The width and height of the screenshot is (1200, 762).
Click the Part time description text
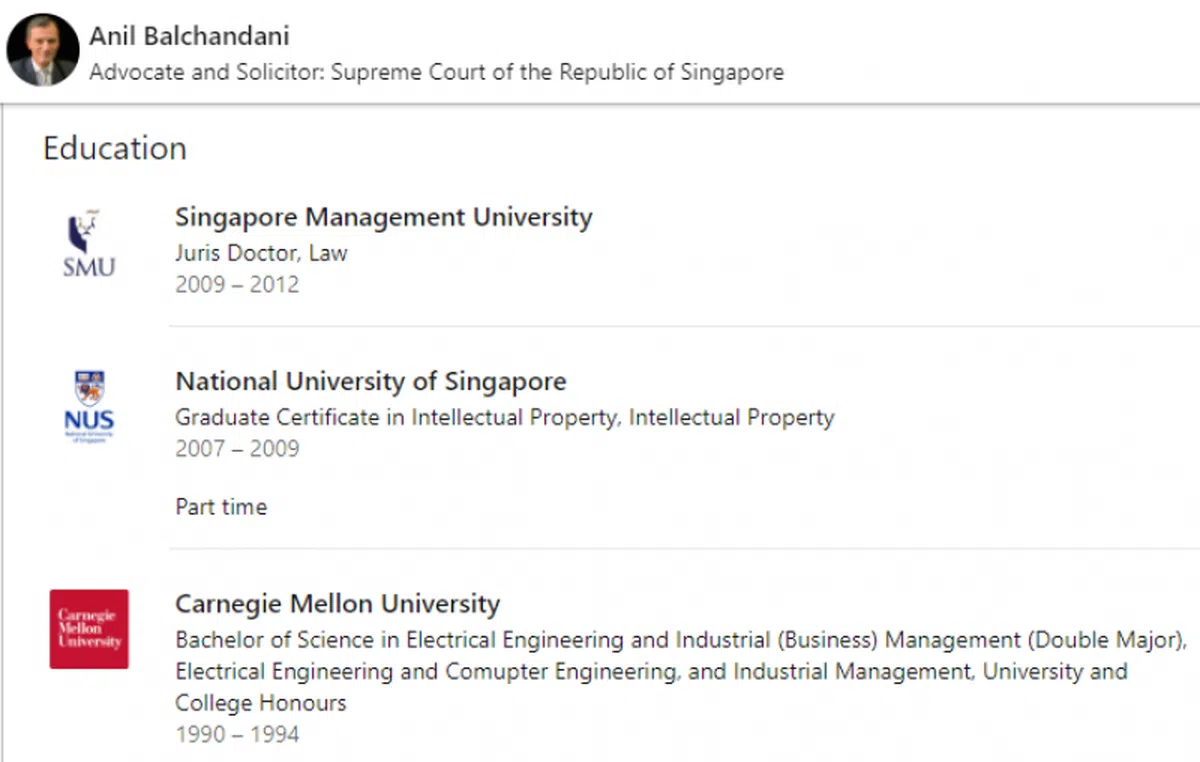(x=221, y=507)
